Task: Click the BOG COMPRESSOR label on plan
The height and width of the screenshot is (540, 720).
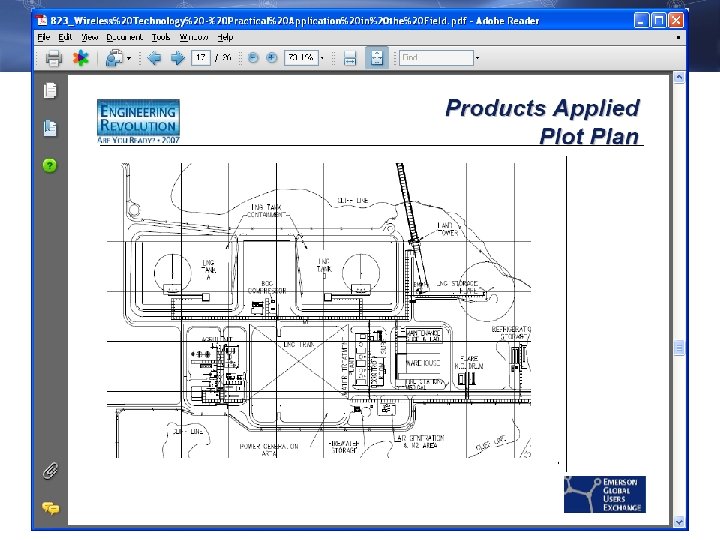Action: click(267, 287)
